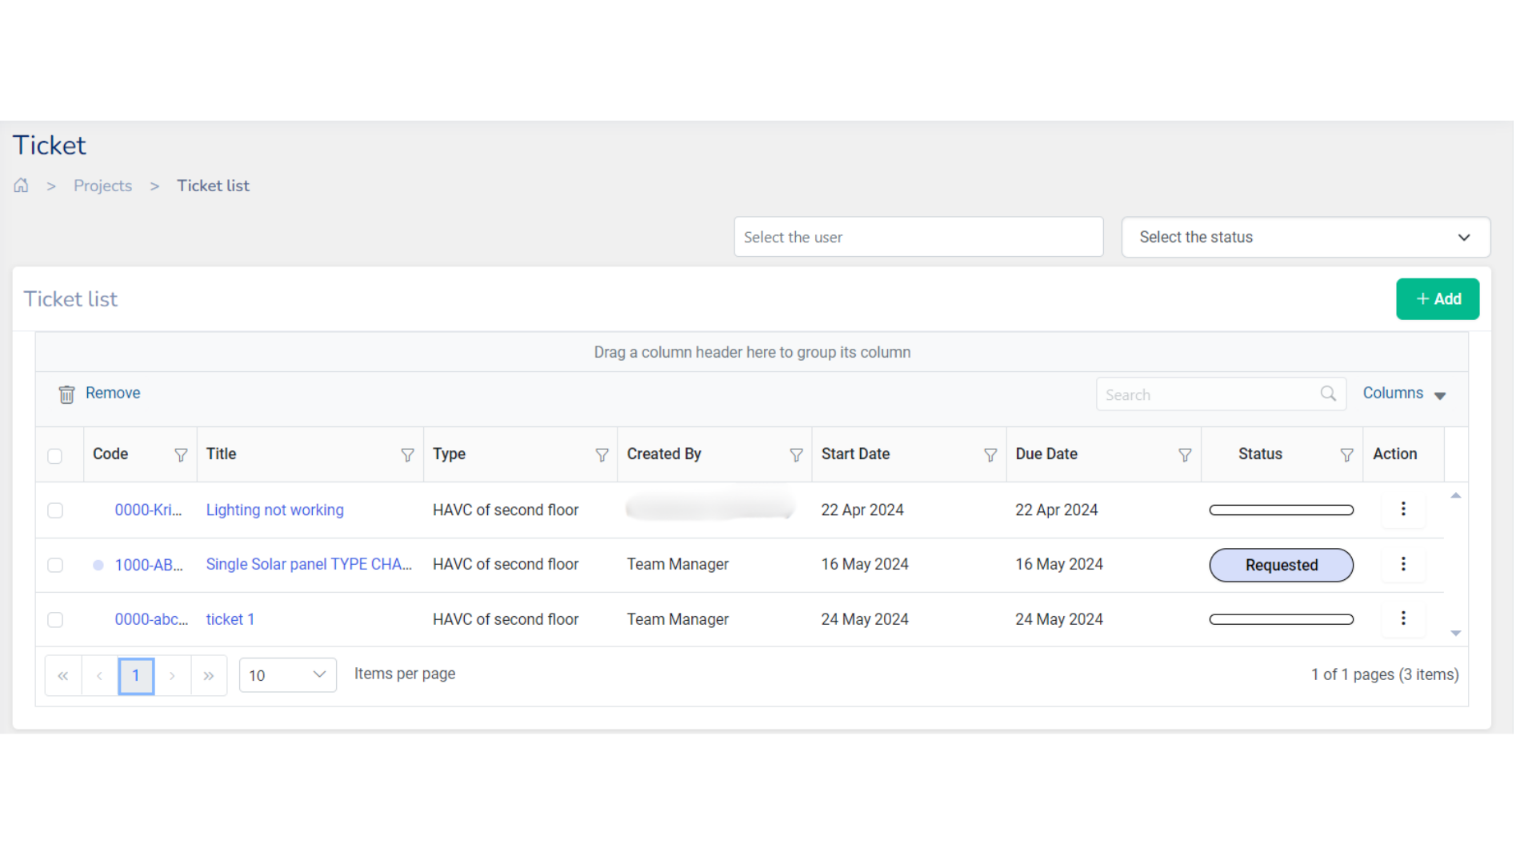Open filter for the Title column
Screen dimensions: 1536x864
(407, 455)
